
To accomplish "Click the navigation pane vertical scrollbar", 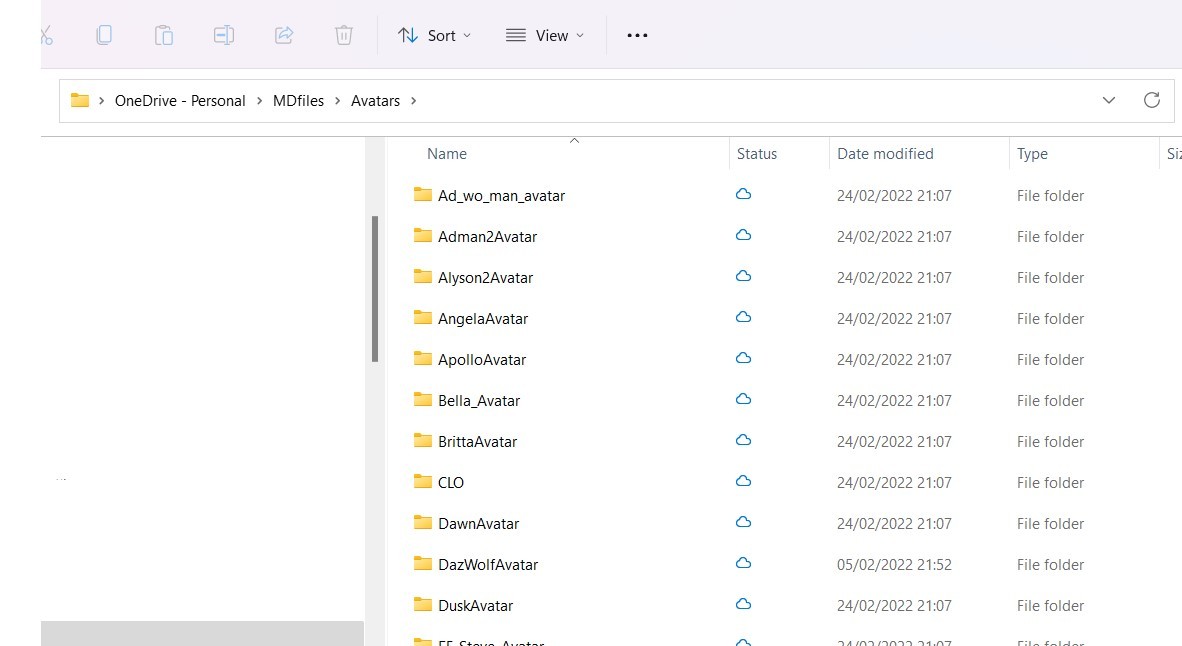I will [x=375, y=290].
